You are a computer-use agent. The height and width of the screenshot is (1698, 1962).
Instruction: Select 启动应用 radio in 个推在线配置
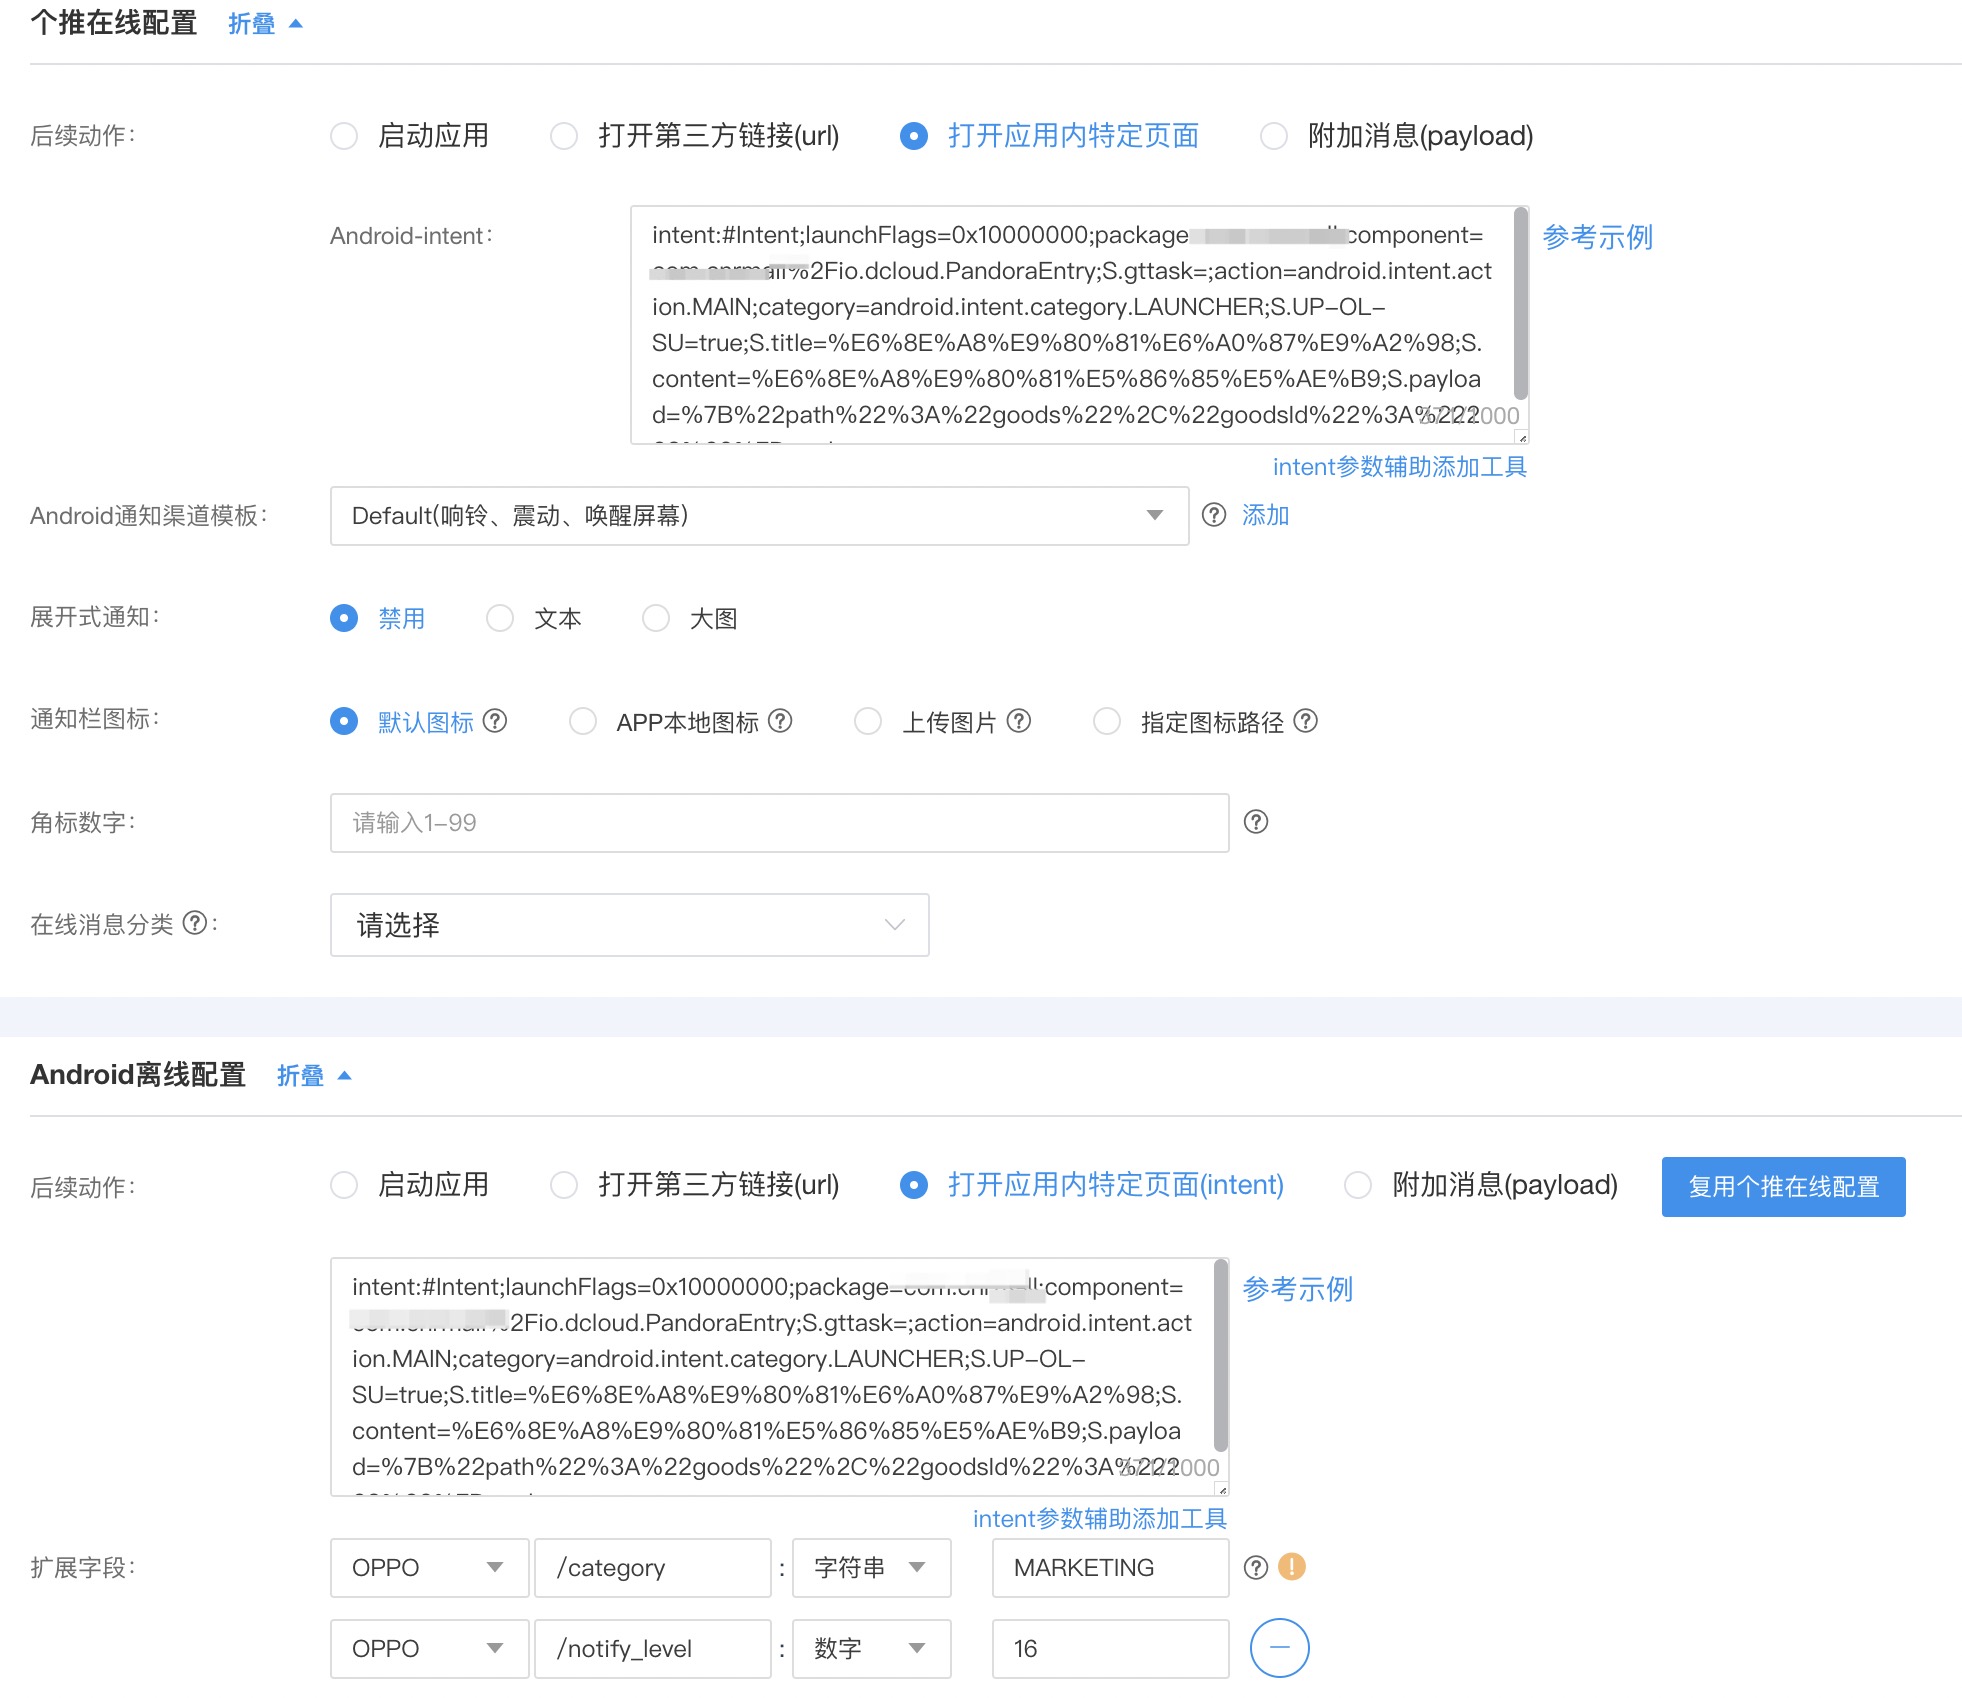[344, 136]
